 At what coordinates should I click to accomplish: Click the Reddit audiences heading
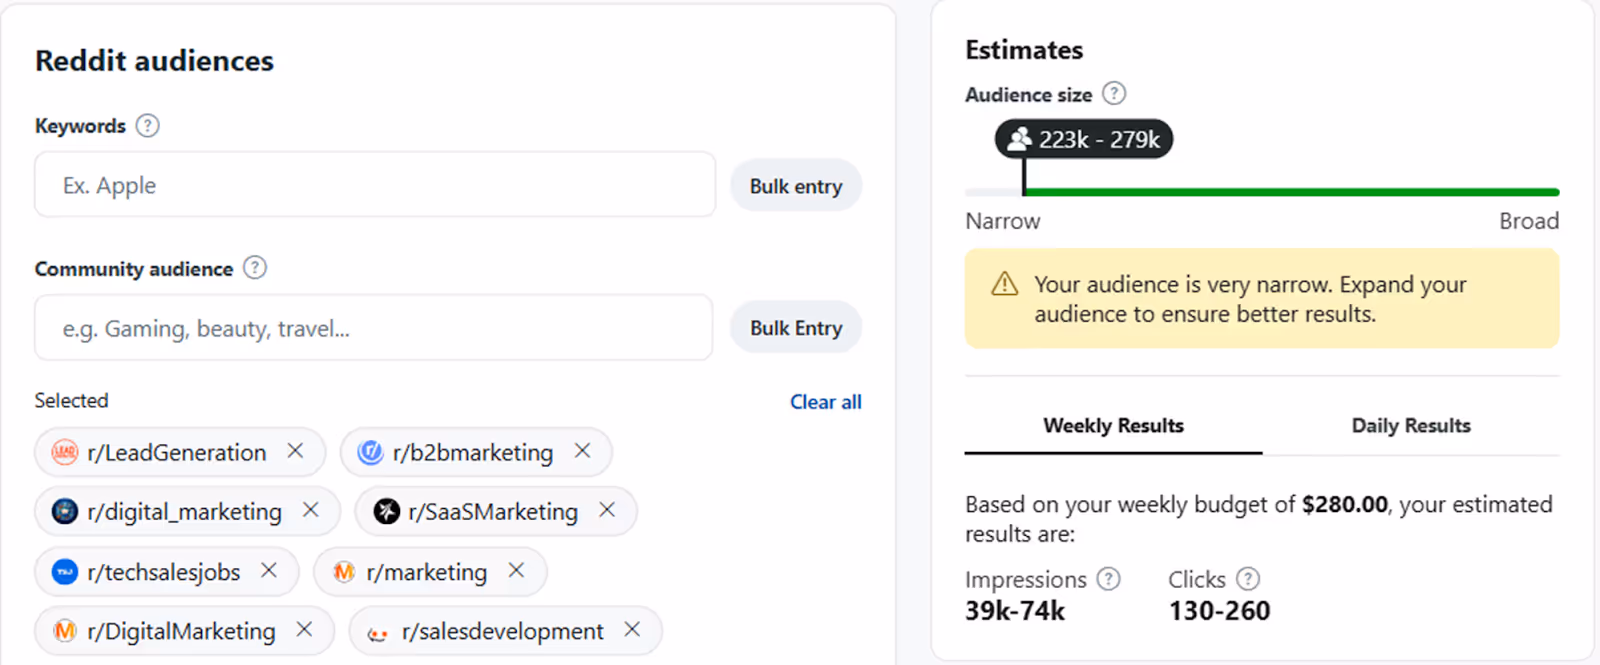click(154, 61)
